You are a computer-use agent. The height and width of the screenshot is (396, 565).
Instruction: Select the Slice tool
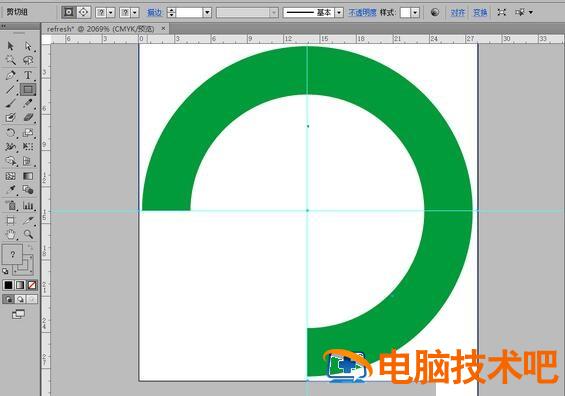[28, 220]
